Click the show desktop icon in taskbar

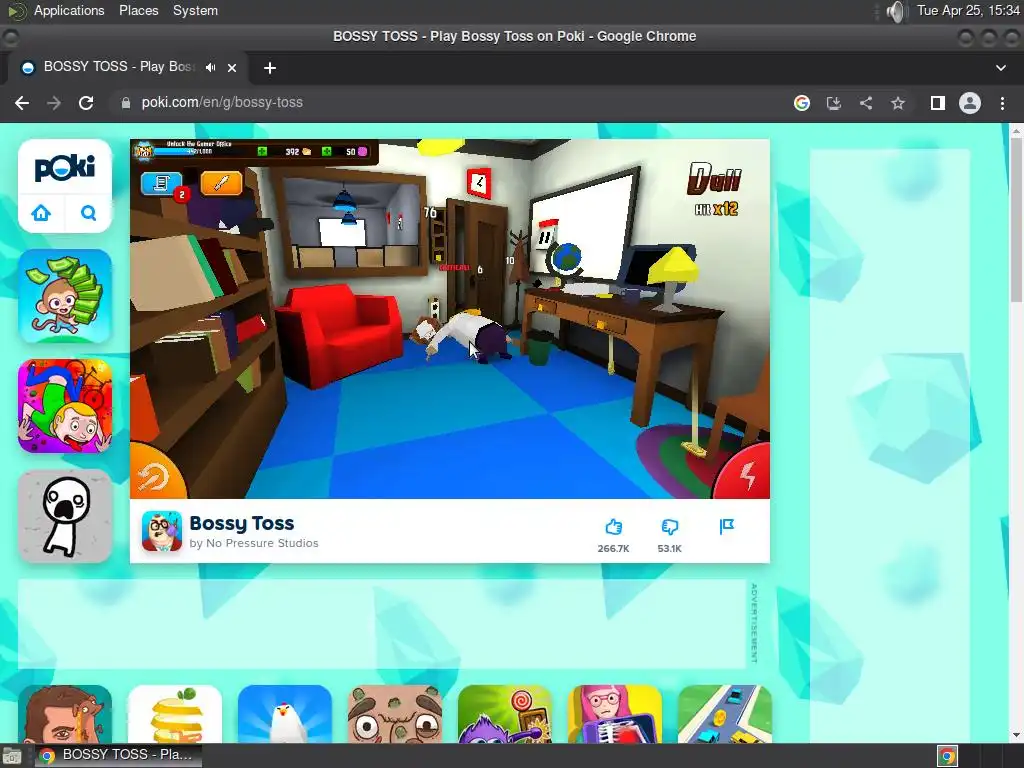click(x=12, y=756)
